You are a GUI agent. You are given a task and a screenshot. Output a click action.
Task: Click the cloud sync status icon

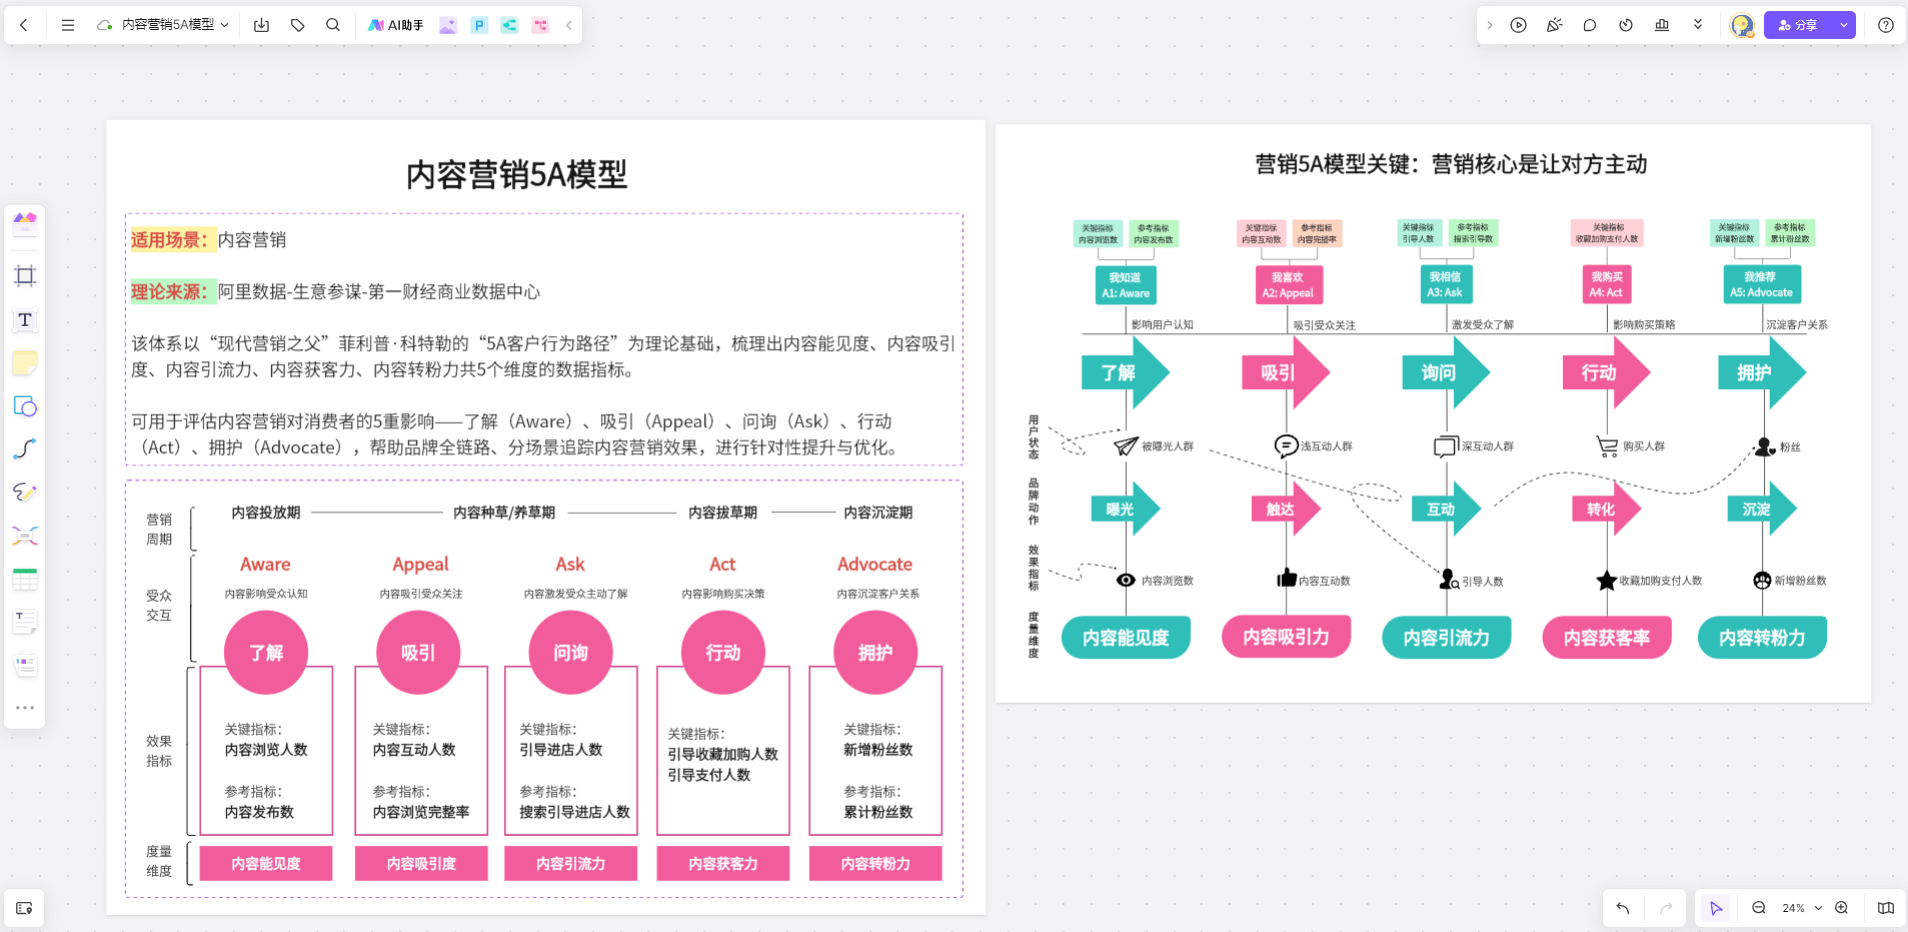point(104,25)
